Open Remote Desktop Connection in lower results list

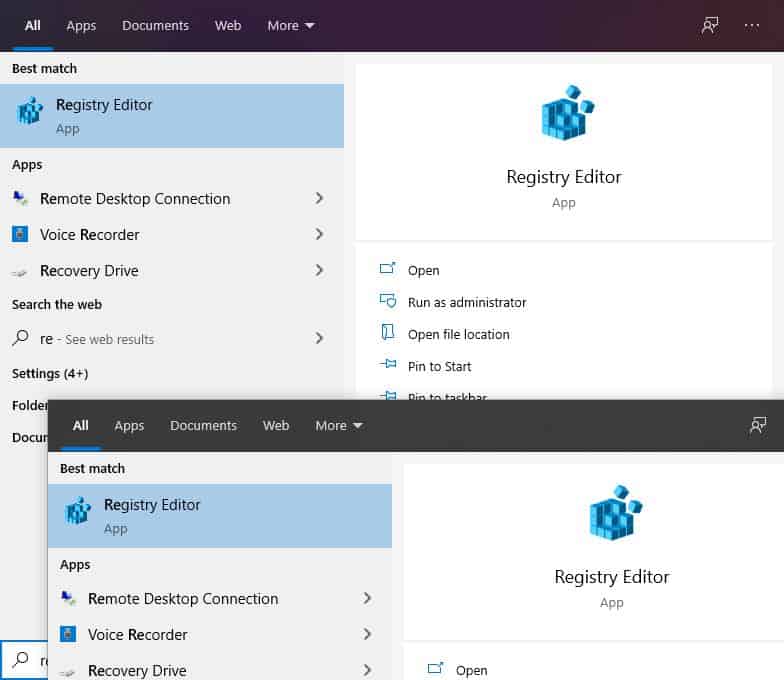(x=220, y=599)
